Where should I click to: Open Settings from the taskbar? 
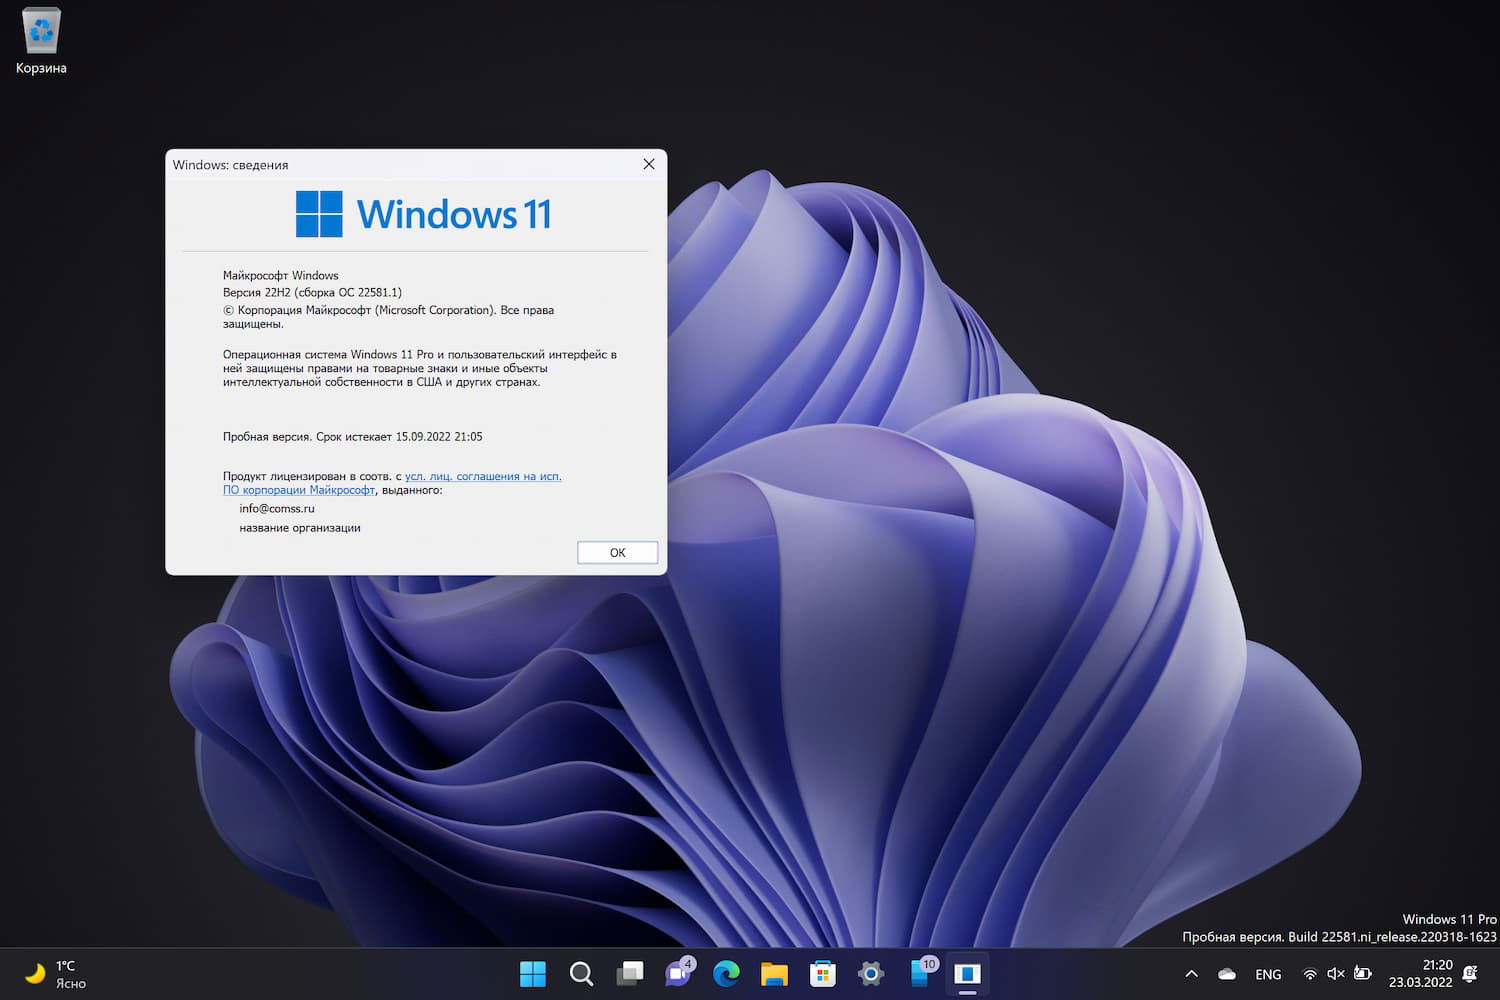point(870,973)
